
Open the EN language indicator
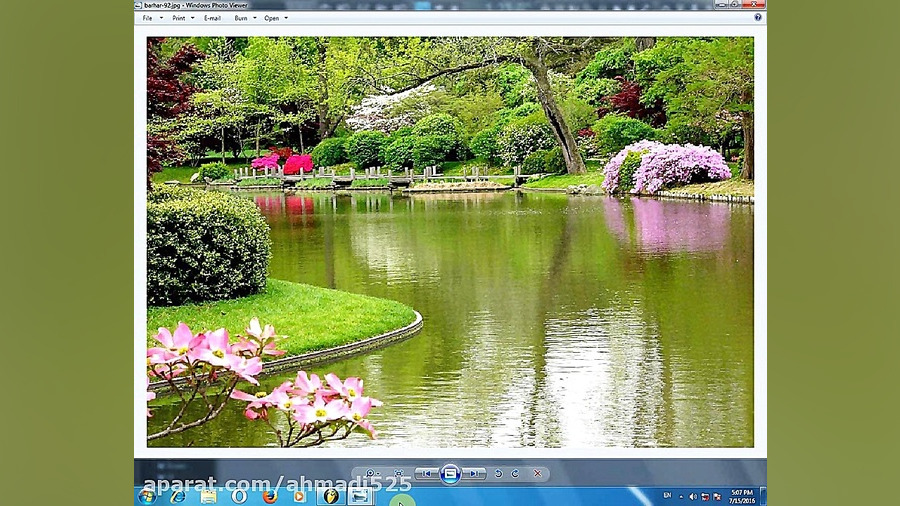pyautogui.click(x=667, y=495)
